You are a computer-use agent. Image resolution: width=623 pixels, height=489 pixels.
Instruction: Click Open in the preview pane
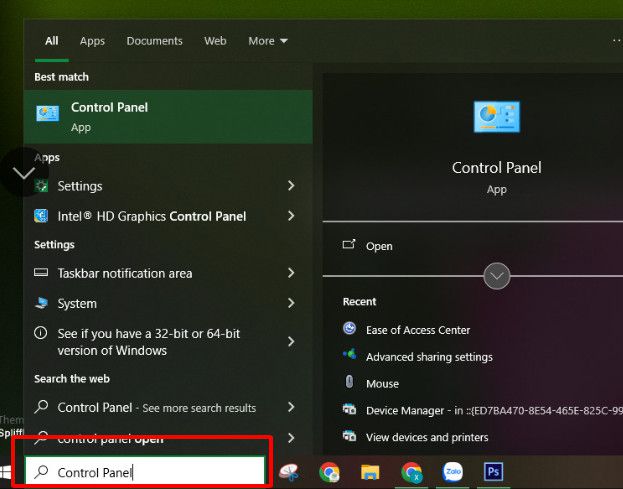(379, 246)
